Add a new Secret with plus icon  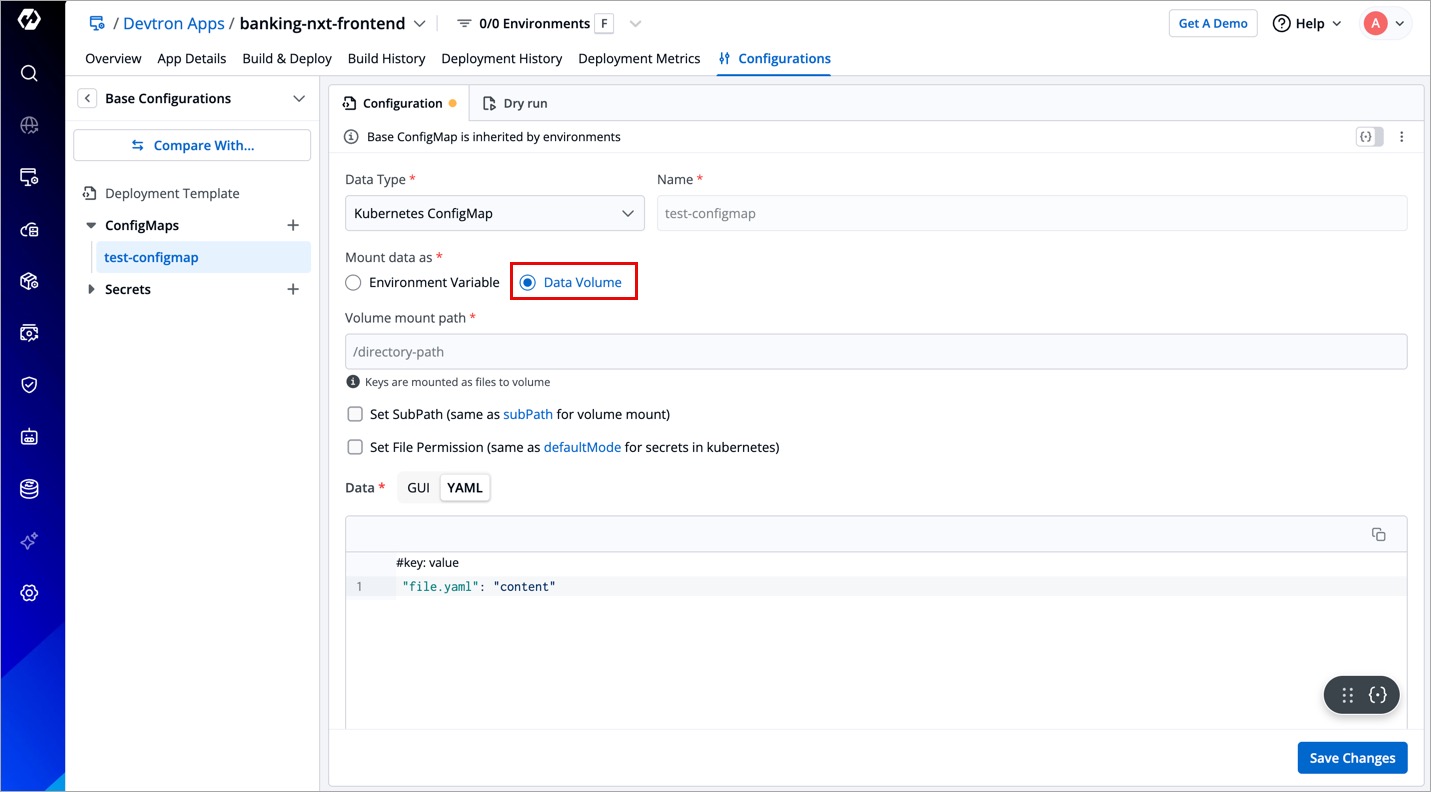293,290
